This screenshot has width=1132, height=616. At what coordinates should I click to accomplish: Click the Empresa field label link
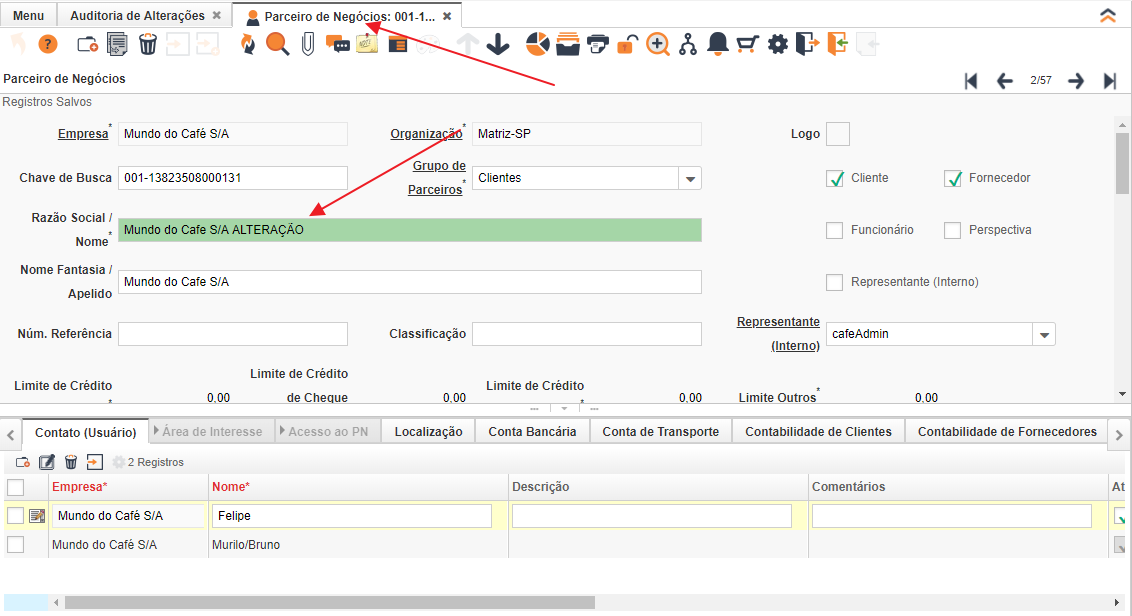coord(82,134)
